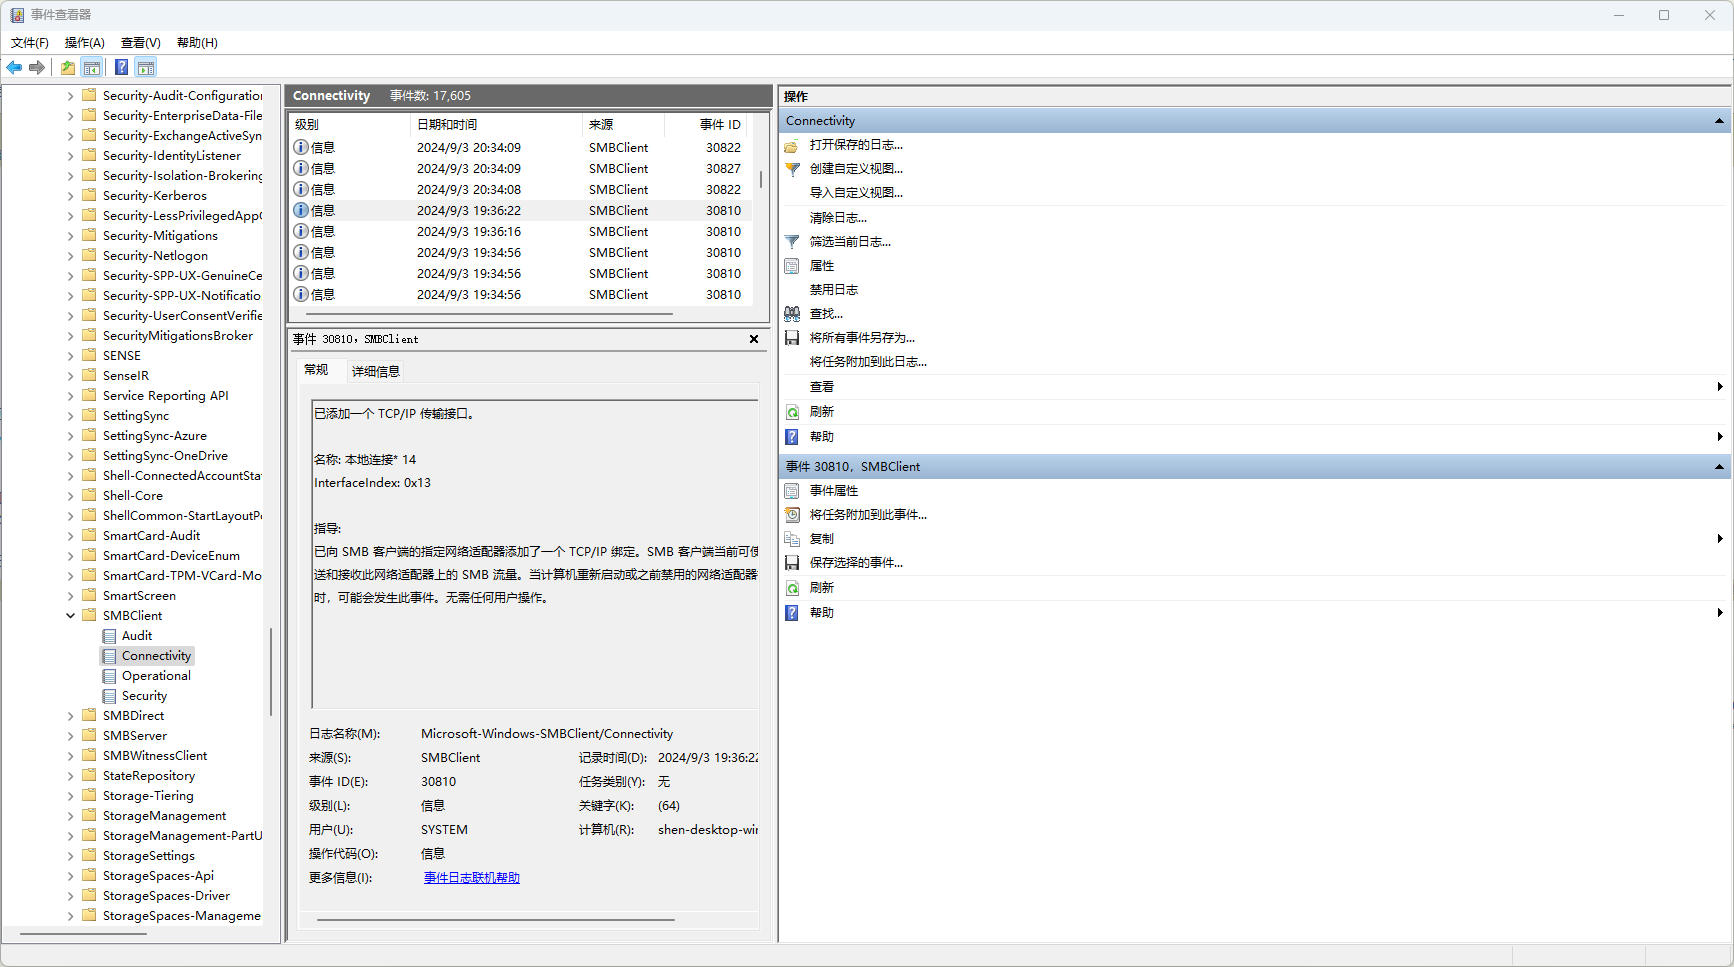Click the 查找 binoculars icon
The height and width of the screenshot is (967, 1734).
point(792,314)
